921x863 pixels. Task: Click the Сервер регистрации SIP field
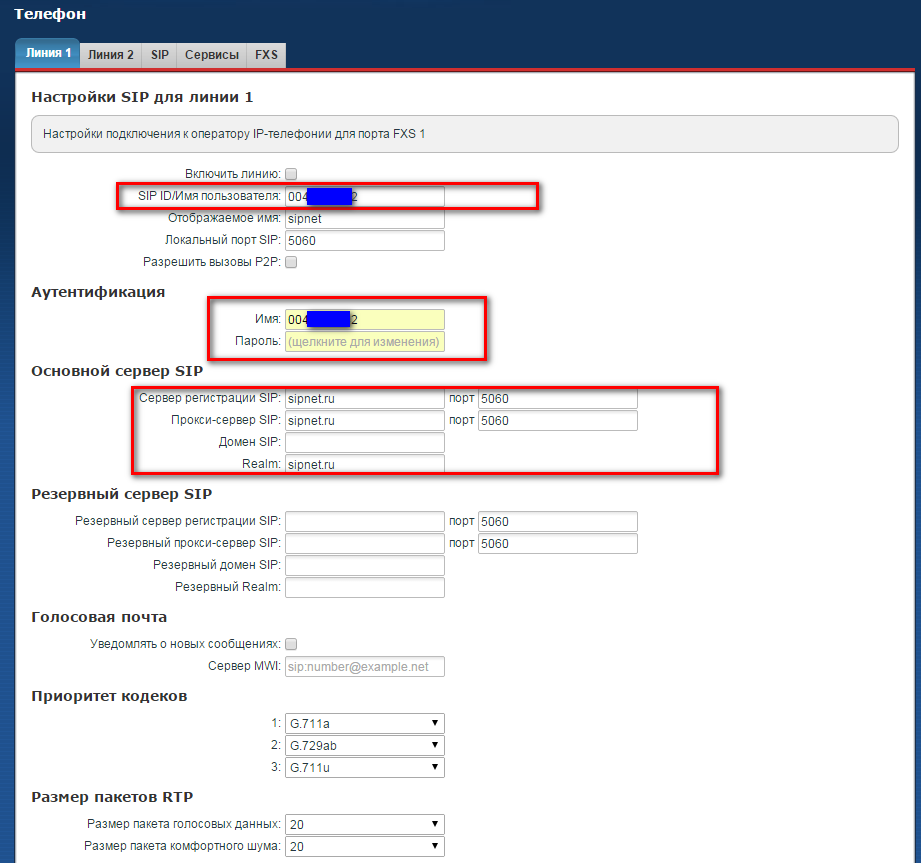pos(364,399)
